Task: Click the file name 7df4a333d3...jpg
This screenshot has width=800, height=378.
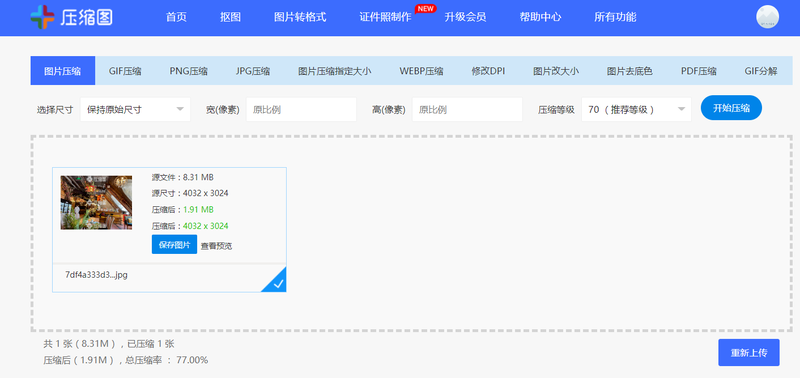Action: [x=96, y=274]
